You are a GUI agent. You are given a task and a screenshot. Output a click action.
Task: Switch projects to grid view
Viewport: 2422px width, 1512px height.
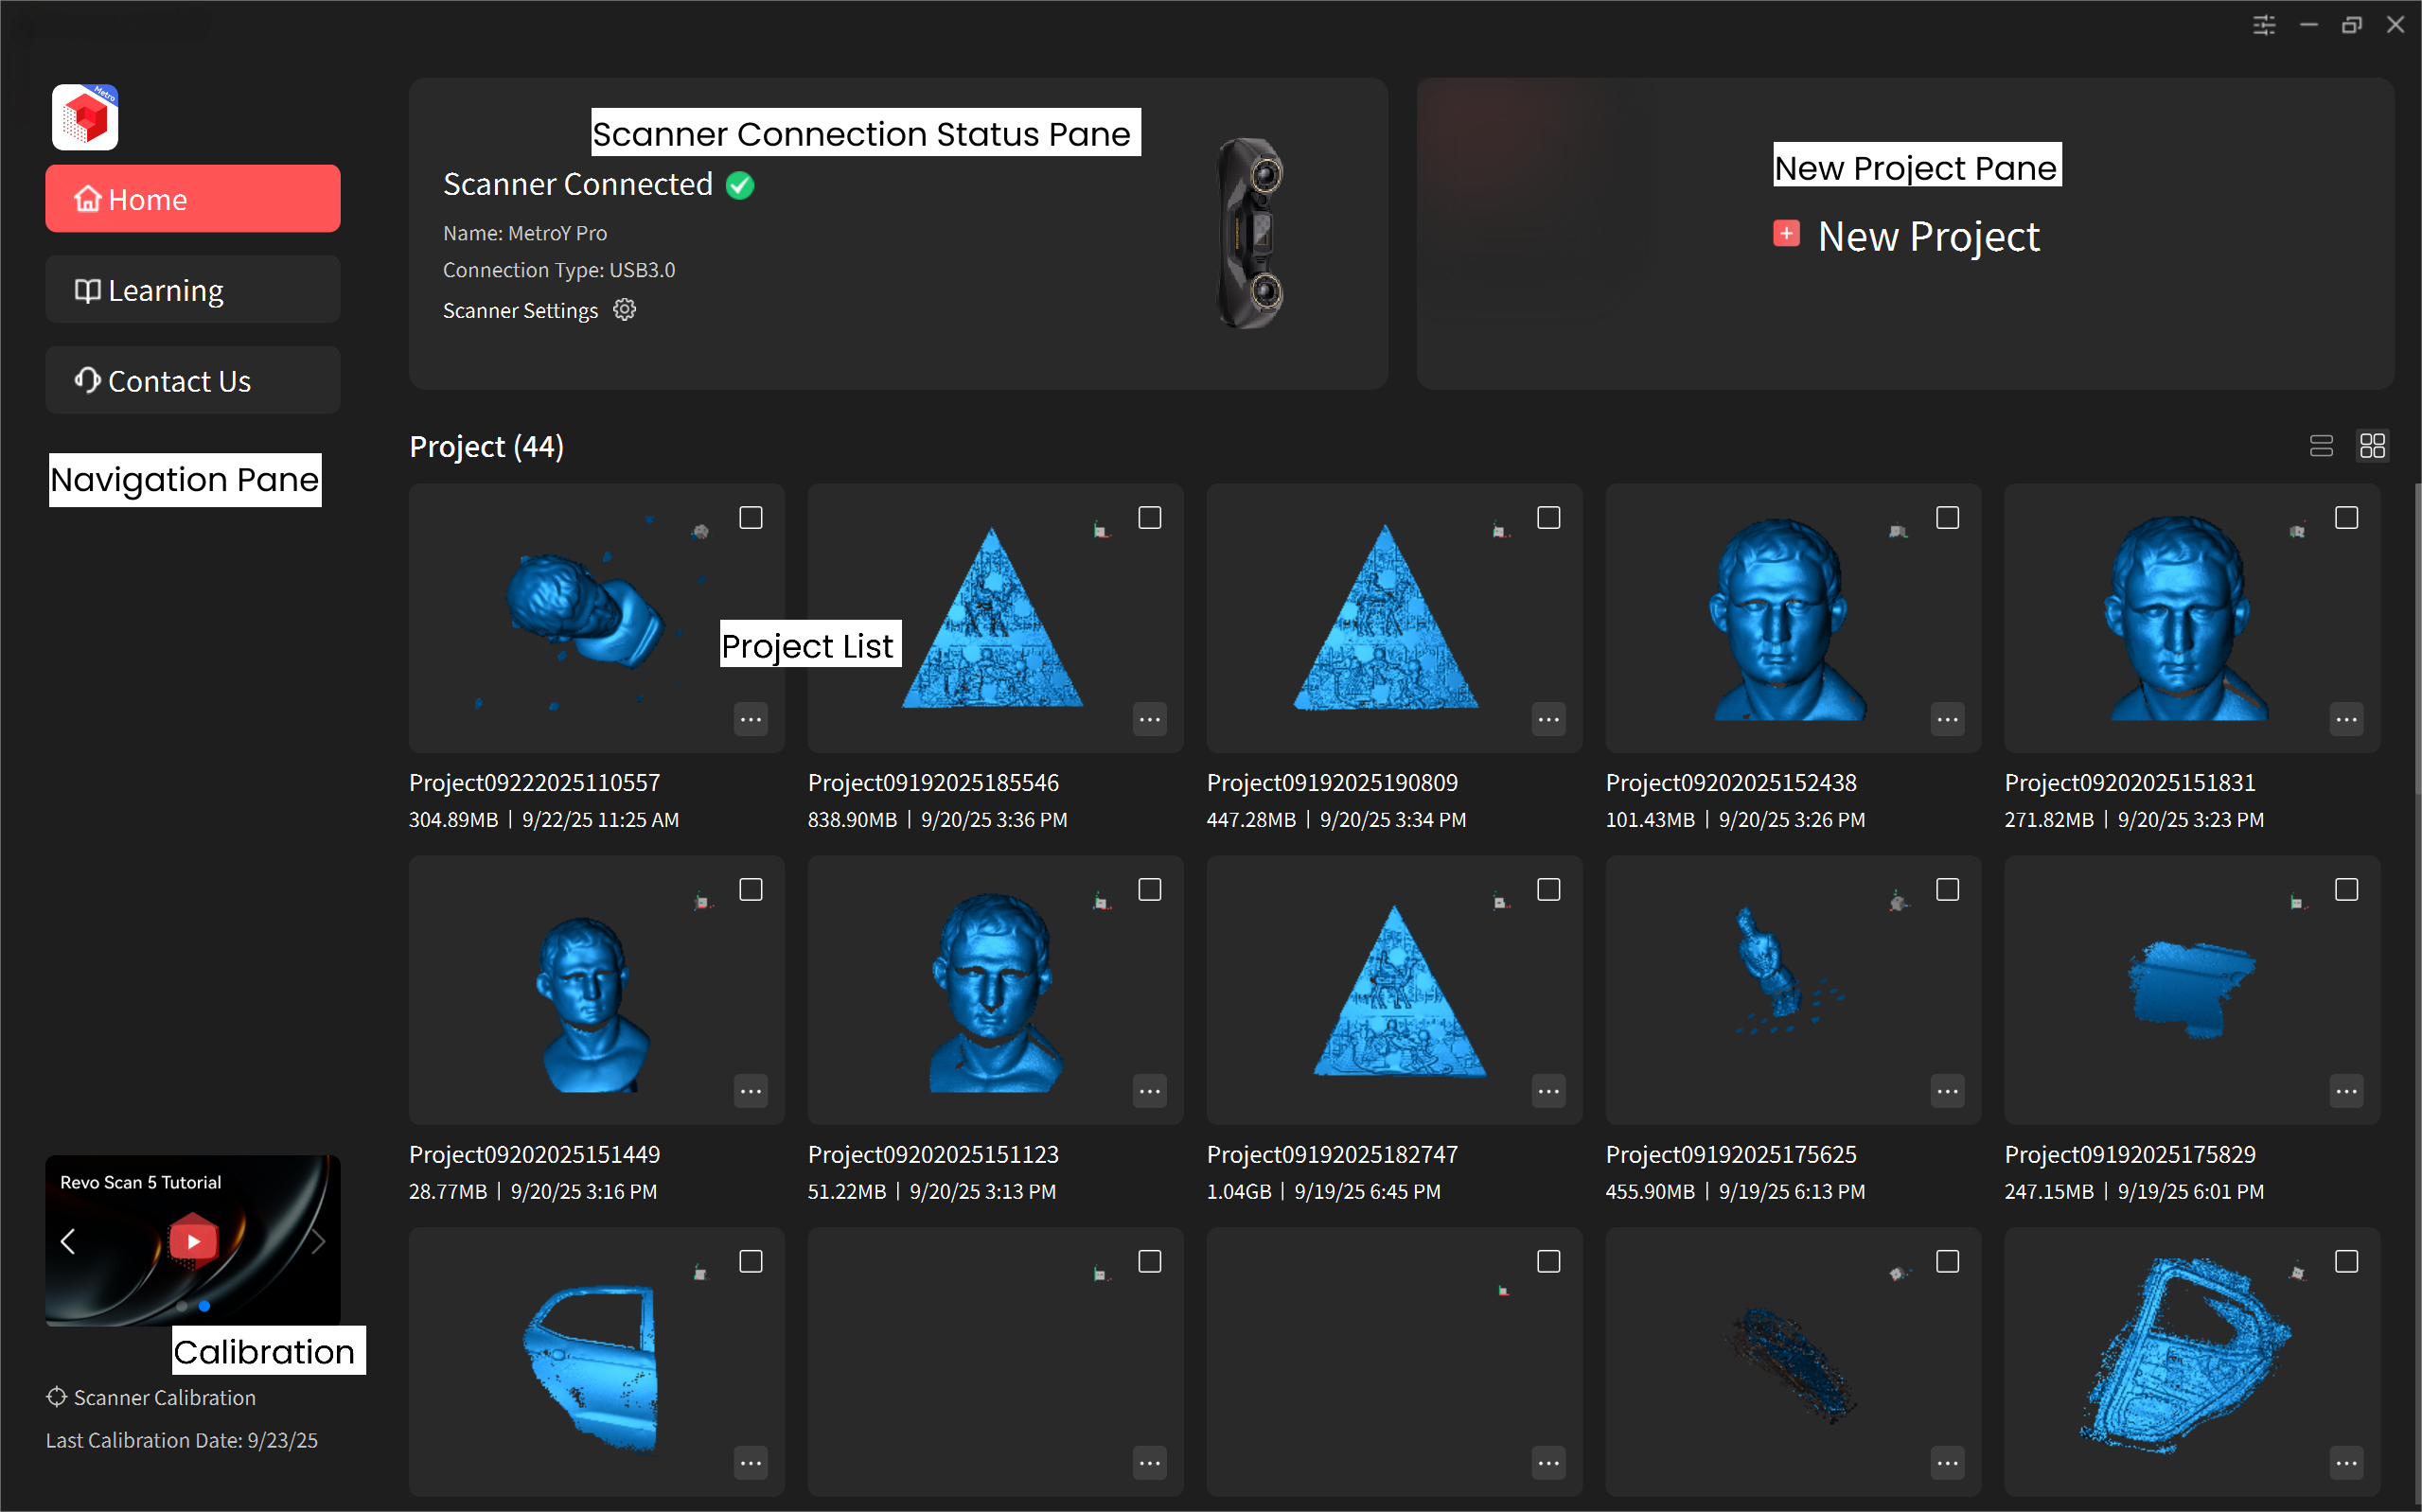pyautogui.click(x=2372, y=446)
